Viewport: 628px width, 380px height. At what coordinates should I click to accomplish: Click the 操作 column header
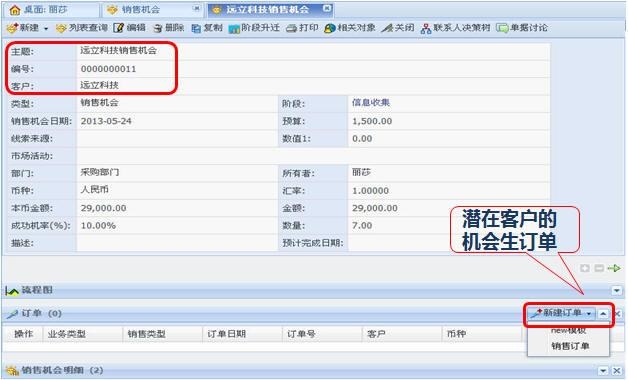[24, 334]
